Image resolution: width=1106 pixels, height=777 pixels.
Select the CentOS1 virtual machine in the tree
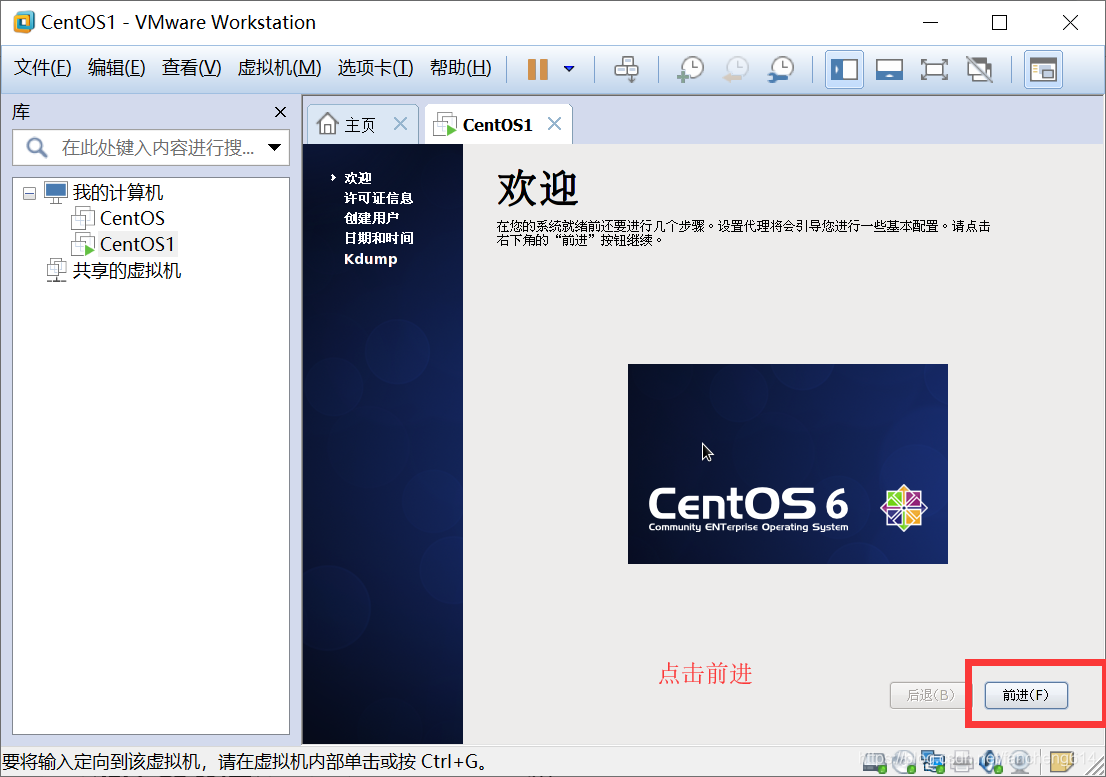point(137,244)
